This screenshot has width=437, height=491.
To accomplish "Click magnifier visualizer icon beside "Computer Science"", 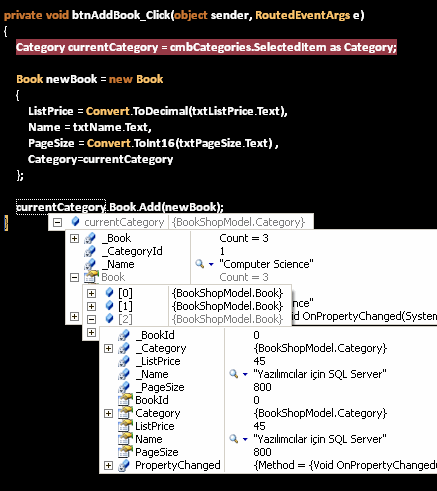I will coord(200,264).
